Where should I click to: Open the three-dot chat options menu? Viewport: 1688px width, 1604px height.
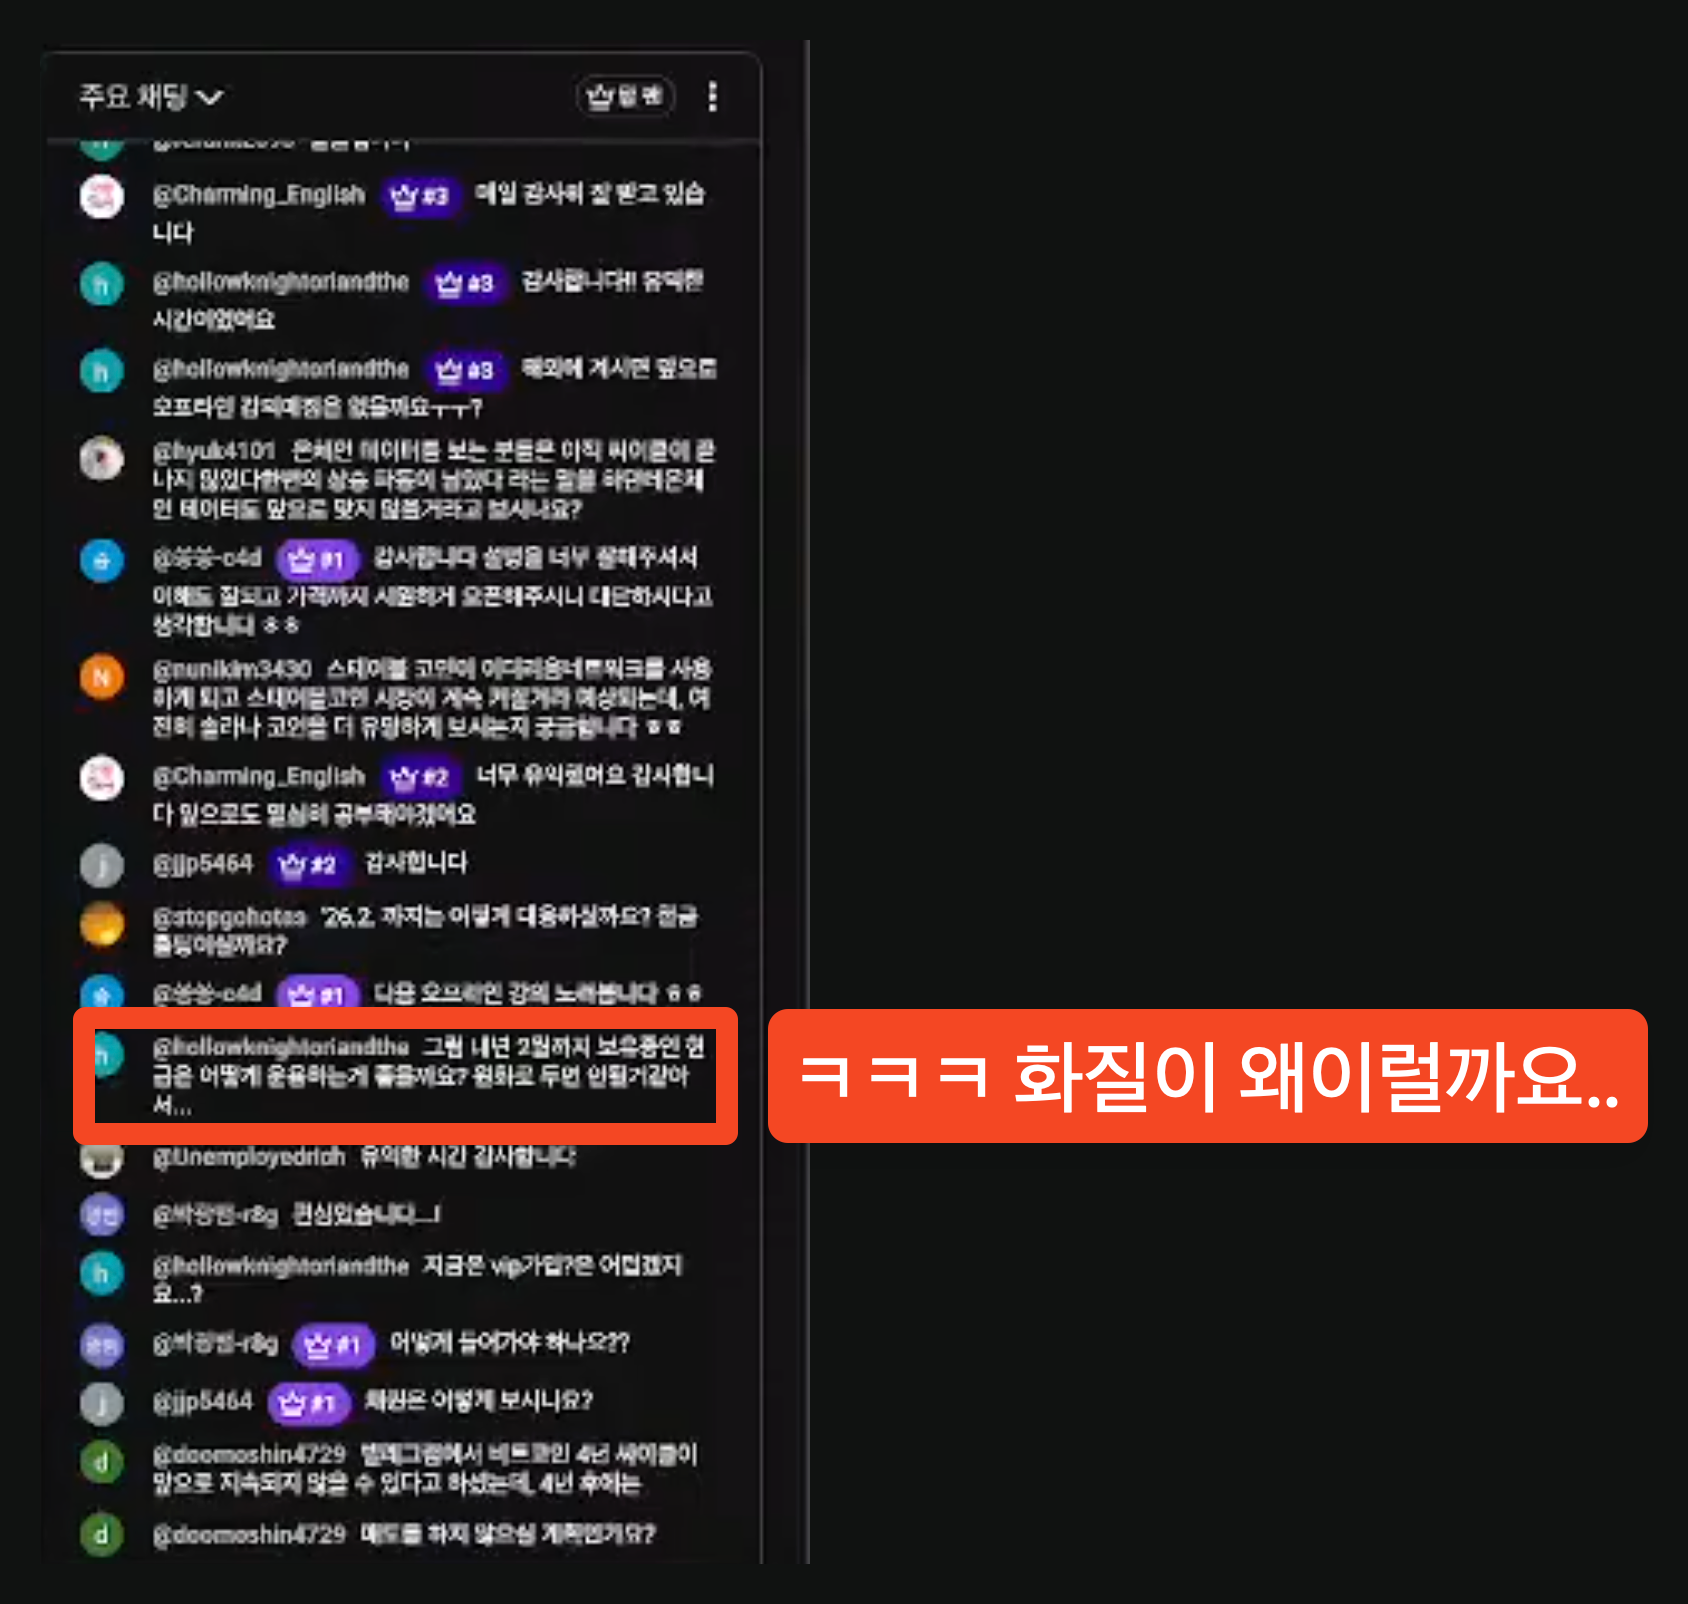pos(712,96)
